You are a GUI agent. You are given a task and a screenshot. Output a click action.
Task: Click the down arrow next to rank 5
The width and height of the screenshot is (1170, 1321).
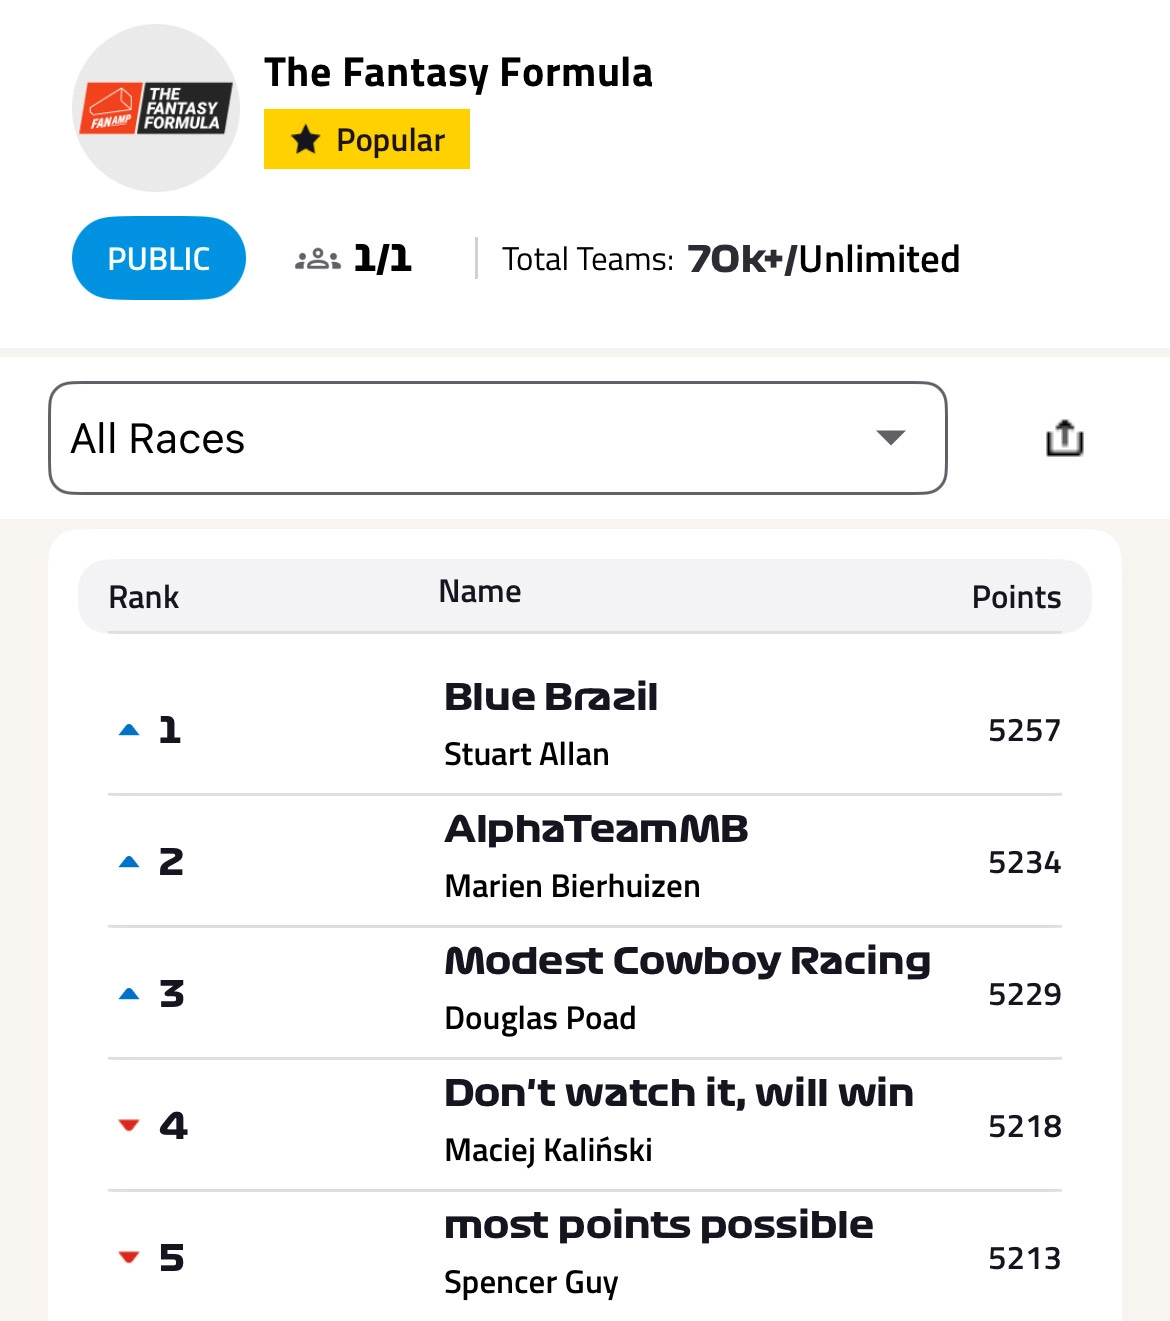pyautogui.click(x=128, y=1256)
